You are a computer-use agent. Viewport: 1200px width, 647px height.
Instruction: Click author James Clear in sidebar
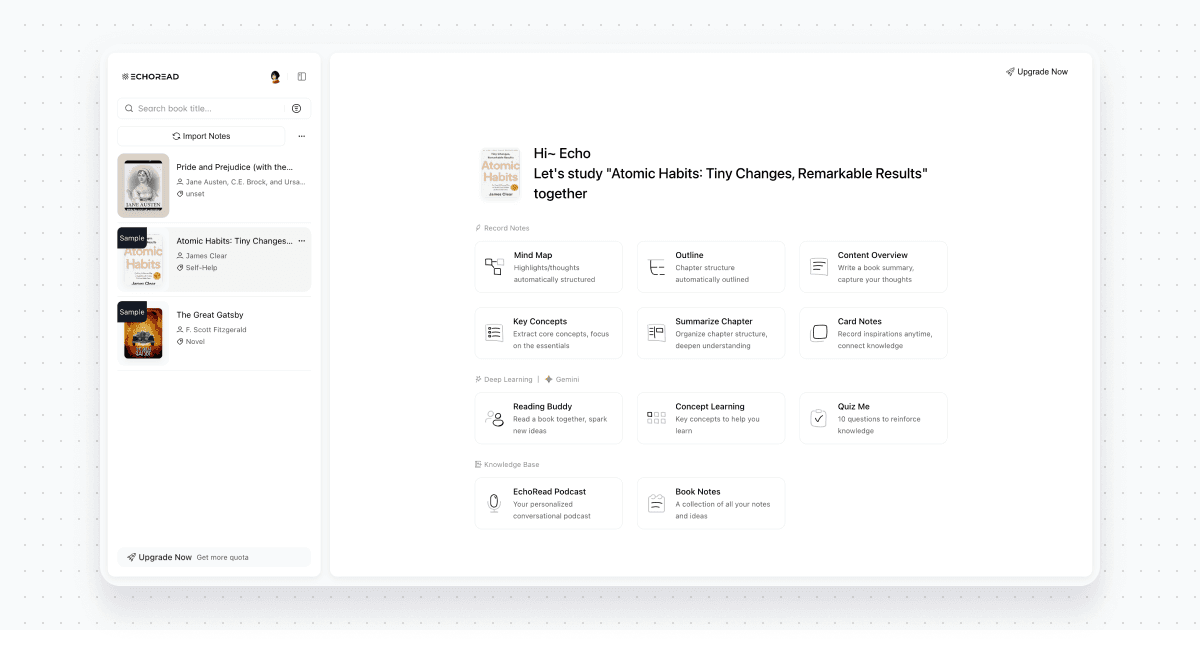coord(206,256)
